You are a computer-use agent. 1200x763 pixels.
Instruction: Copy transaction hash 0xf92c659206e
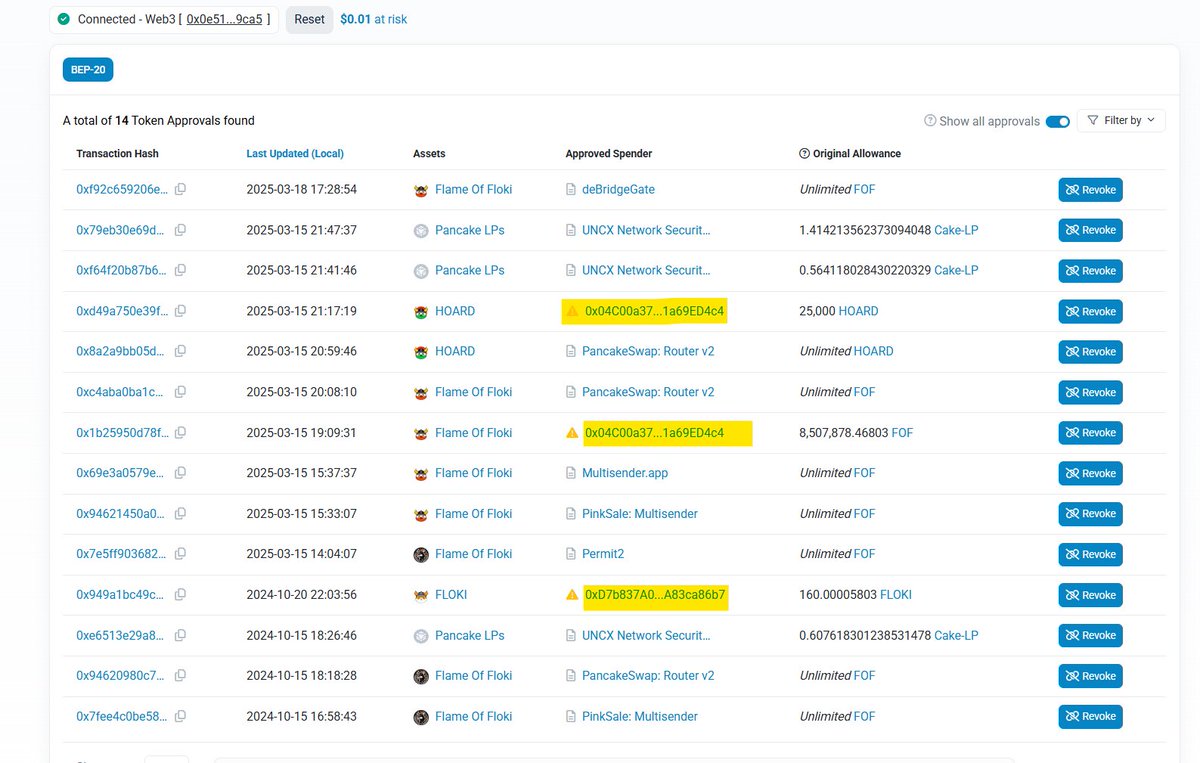point(181,189)
